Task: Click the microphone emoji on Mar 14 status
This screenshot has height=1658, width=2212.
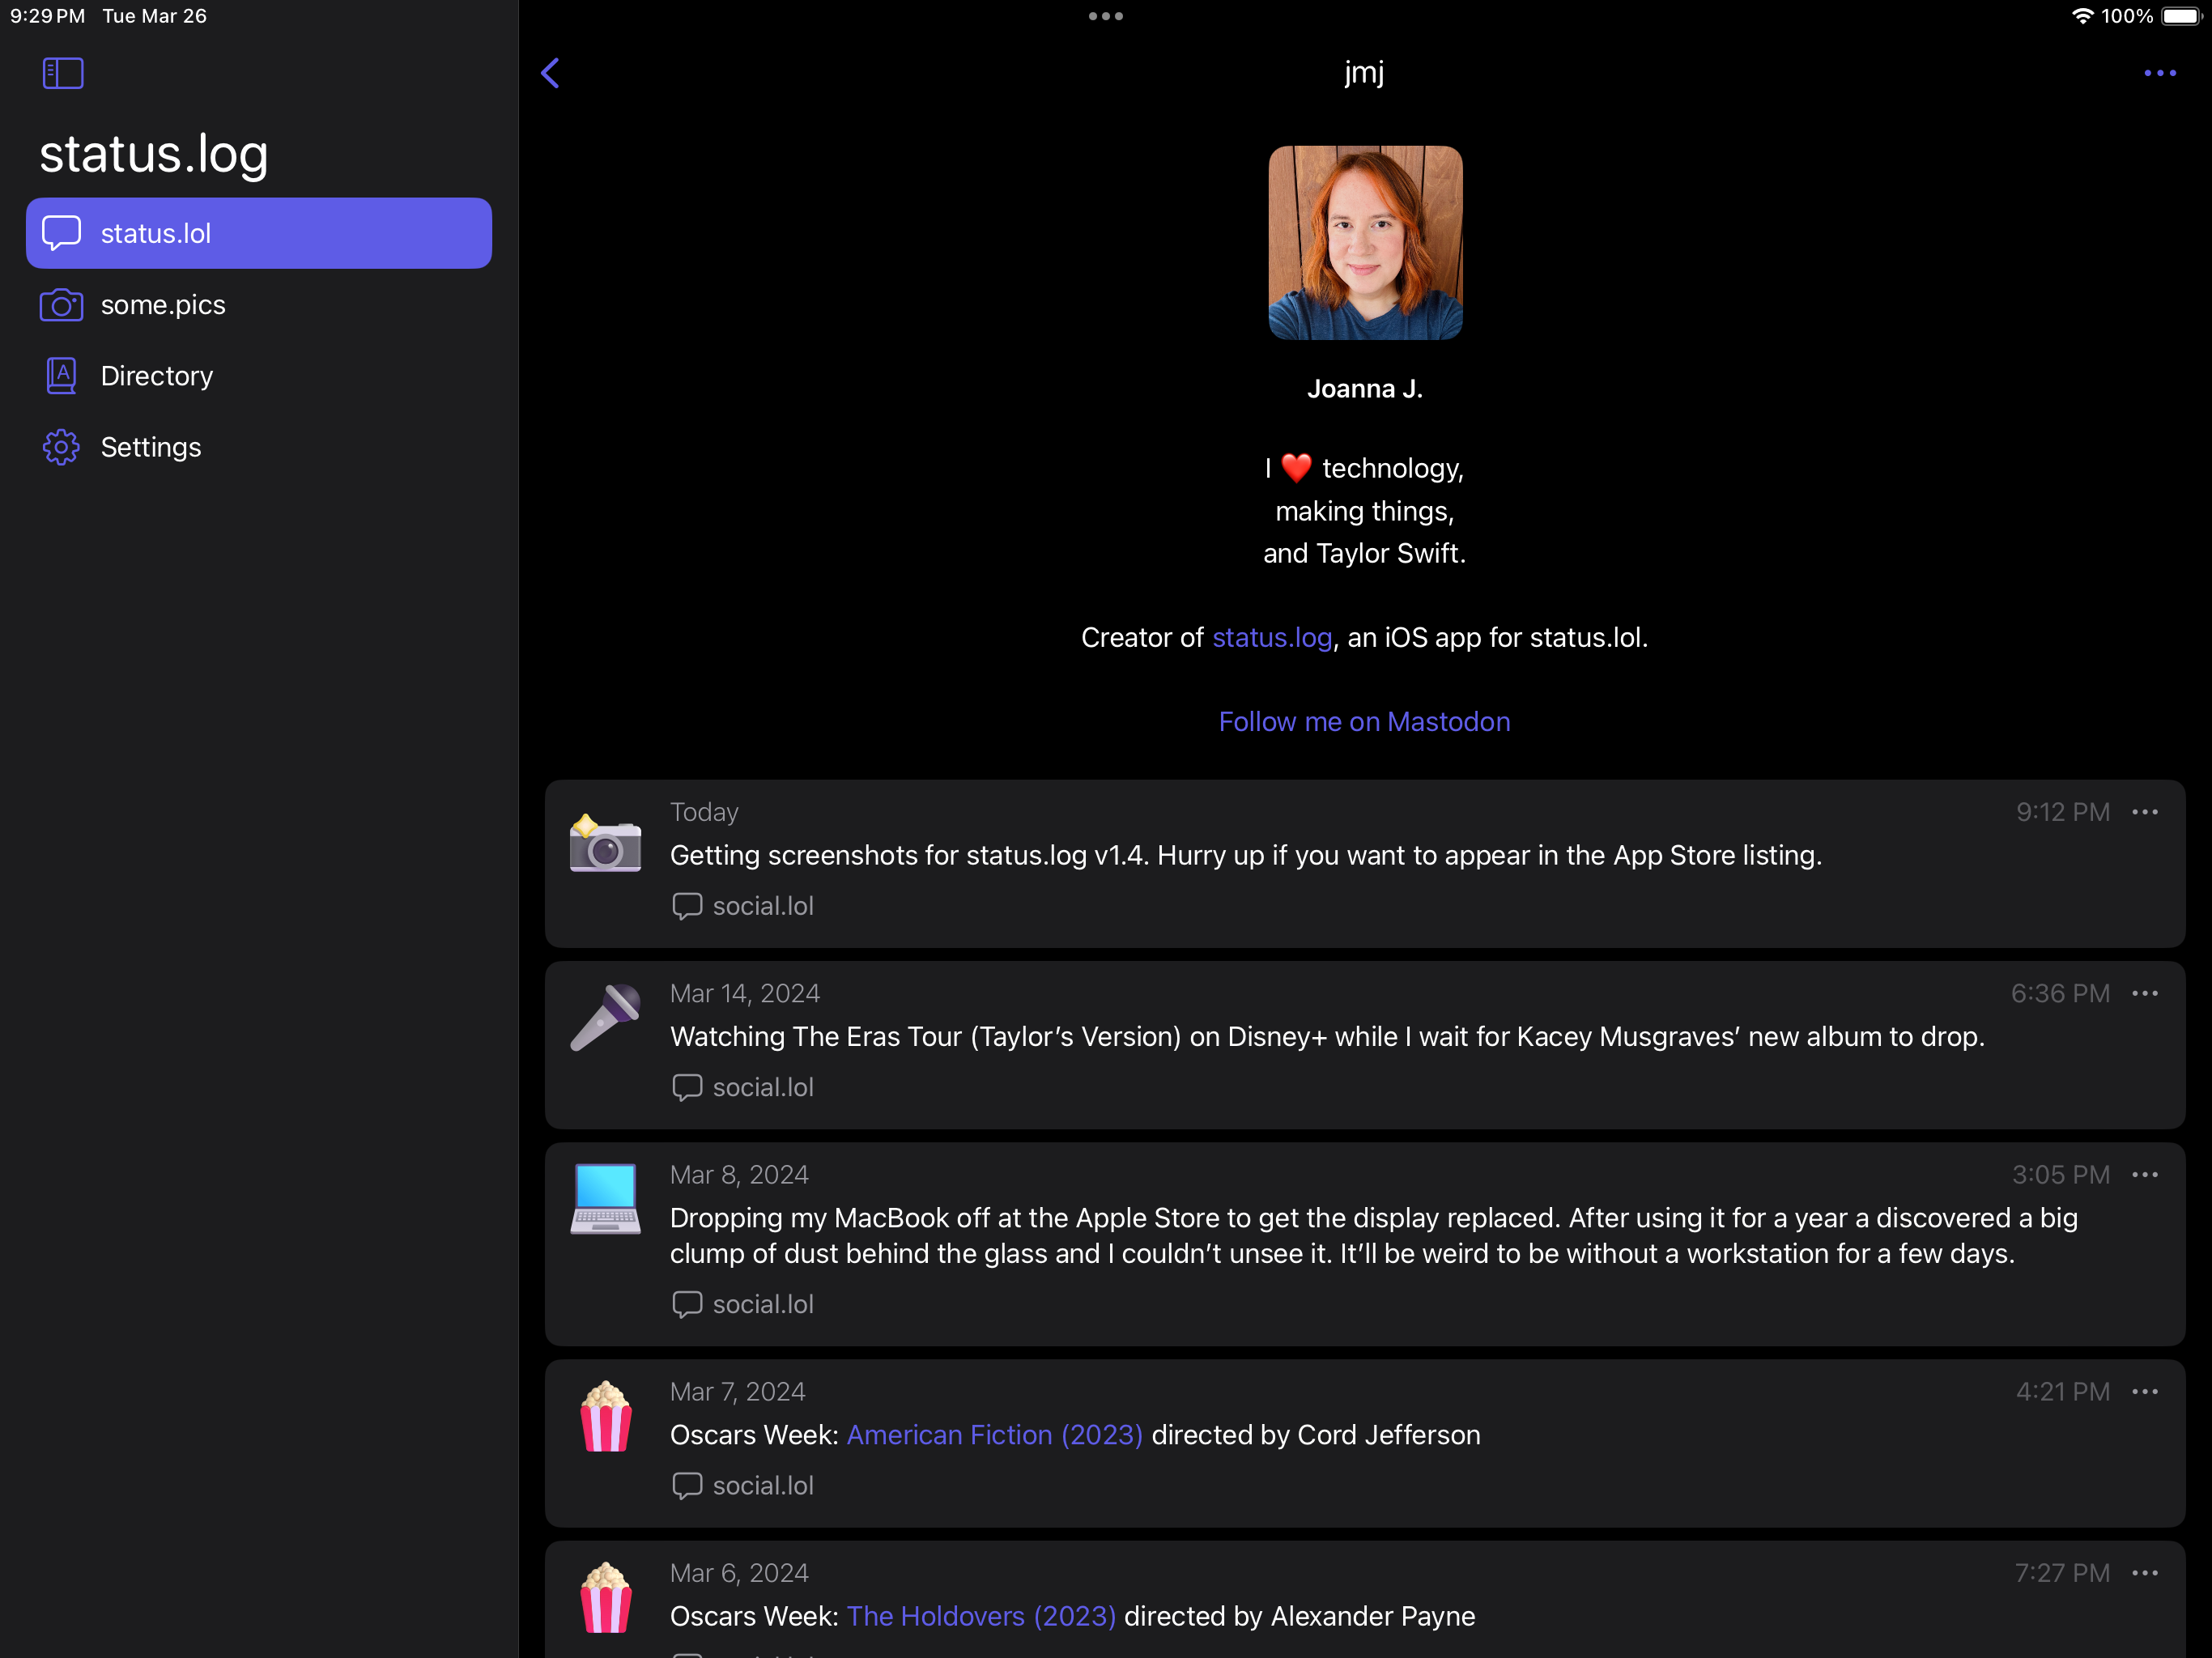Action: (x=605, y=1017)
